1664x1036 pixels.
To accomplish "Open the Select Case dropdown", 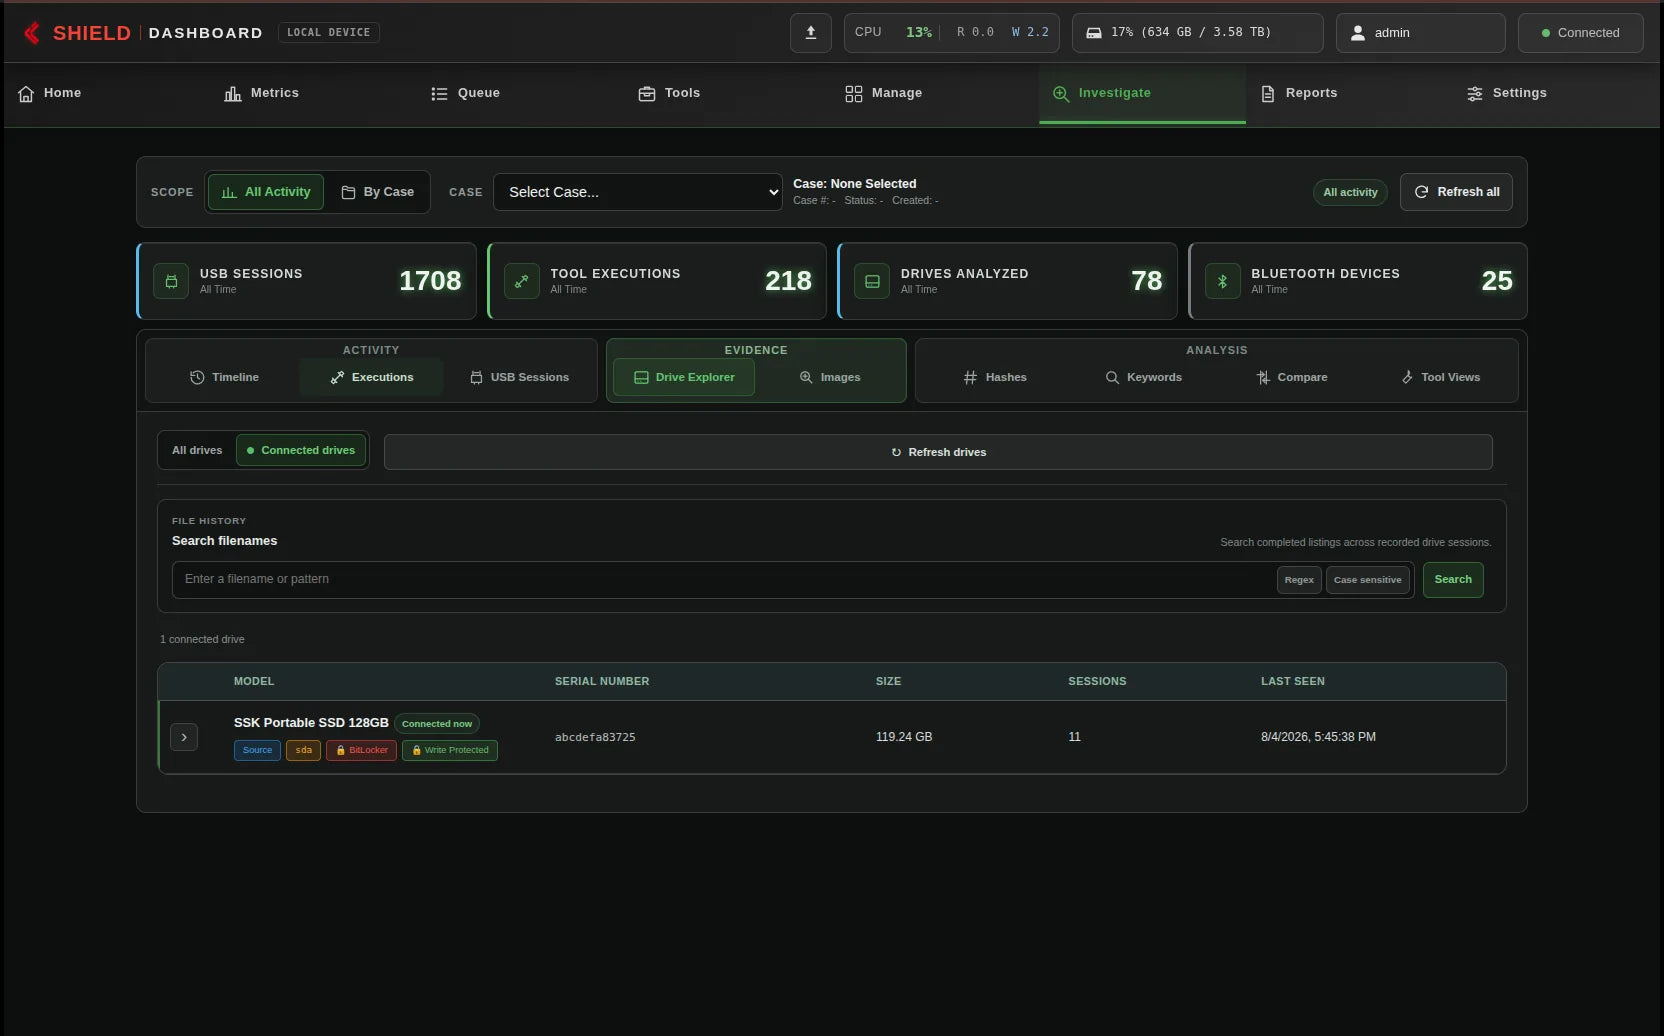I will [638, 192].
